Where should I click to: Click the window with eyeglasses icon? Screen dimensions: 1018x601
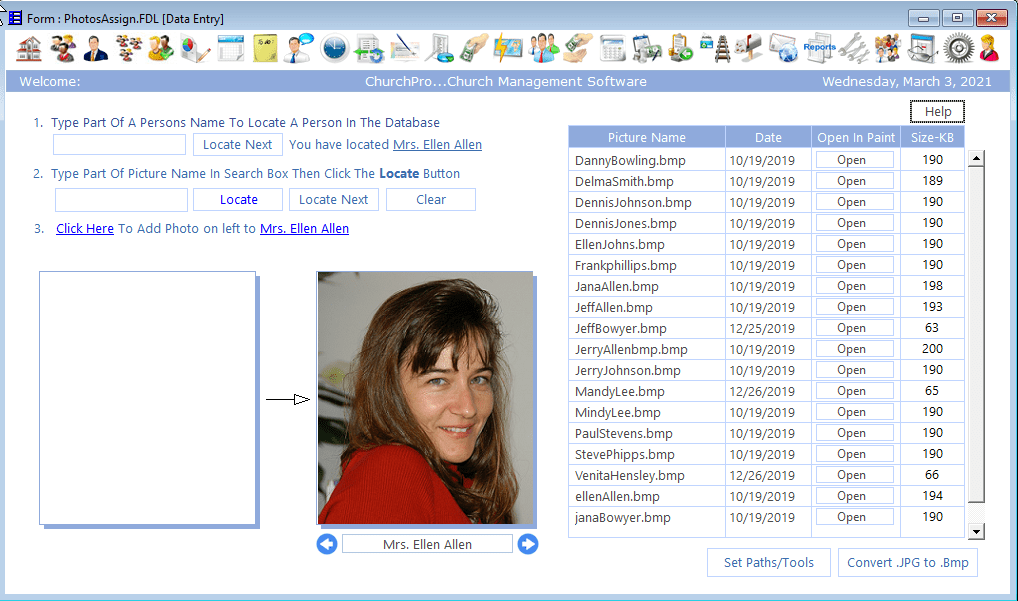click(x=923, y=49)
